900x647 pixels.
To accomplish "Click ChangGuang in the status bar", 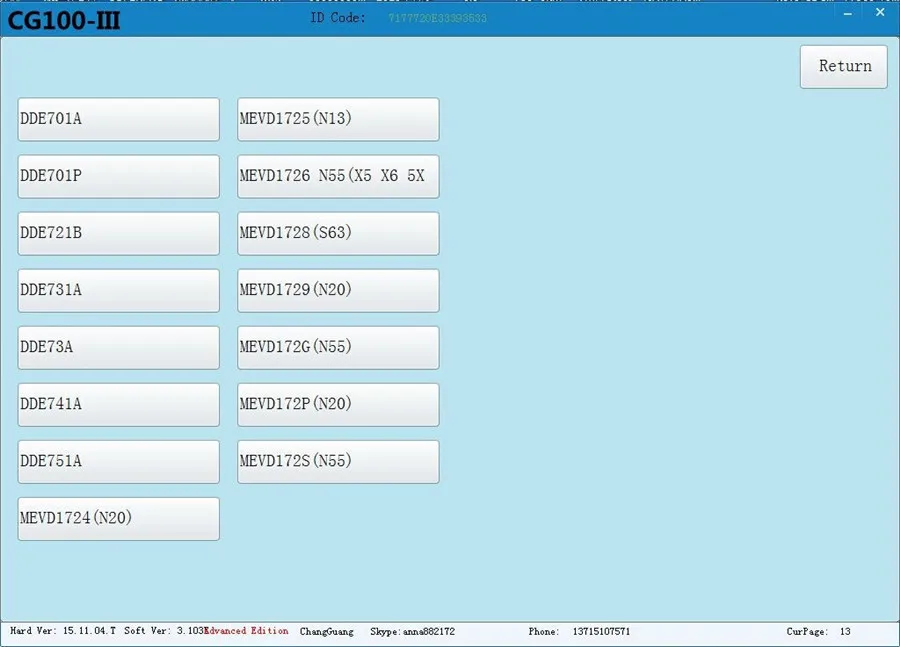I will [327, 631].
